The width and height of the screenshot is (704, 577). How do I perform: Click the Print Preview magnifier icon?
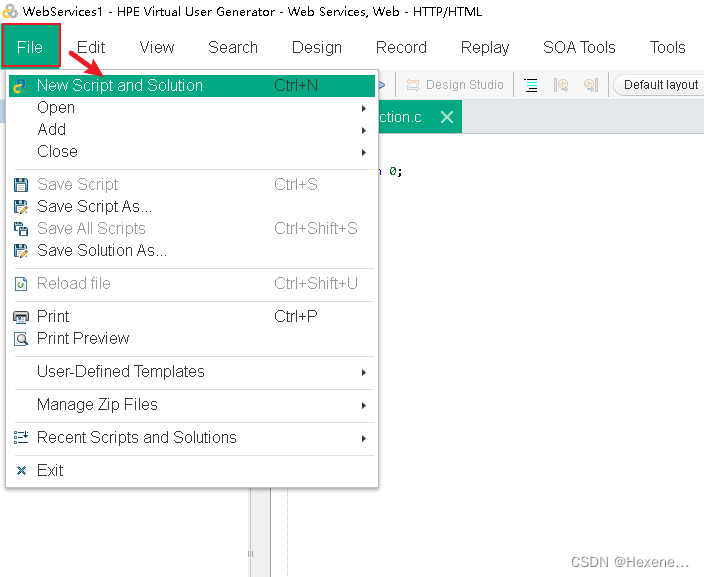click(x=21, y=339)
